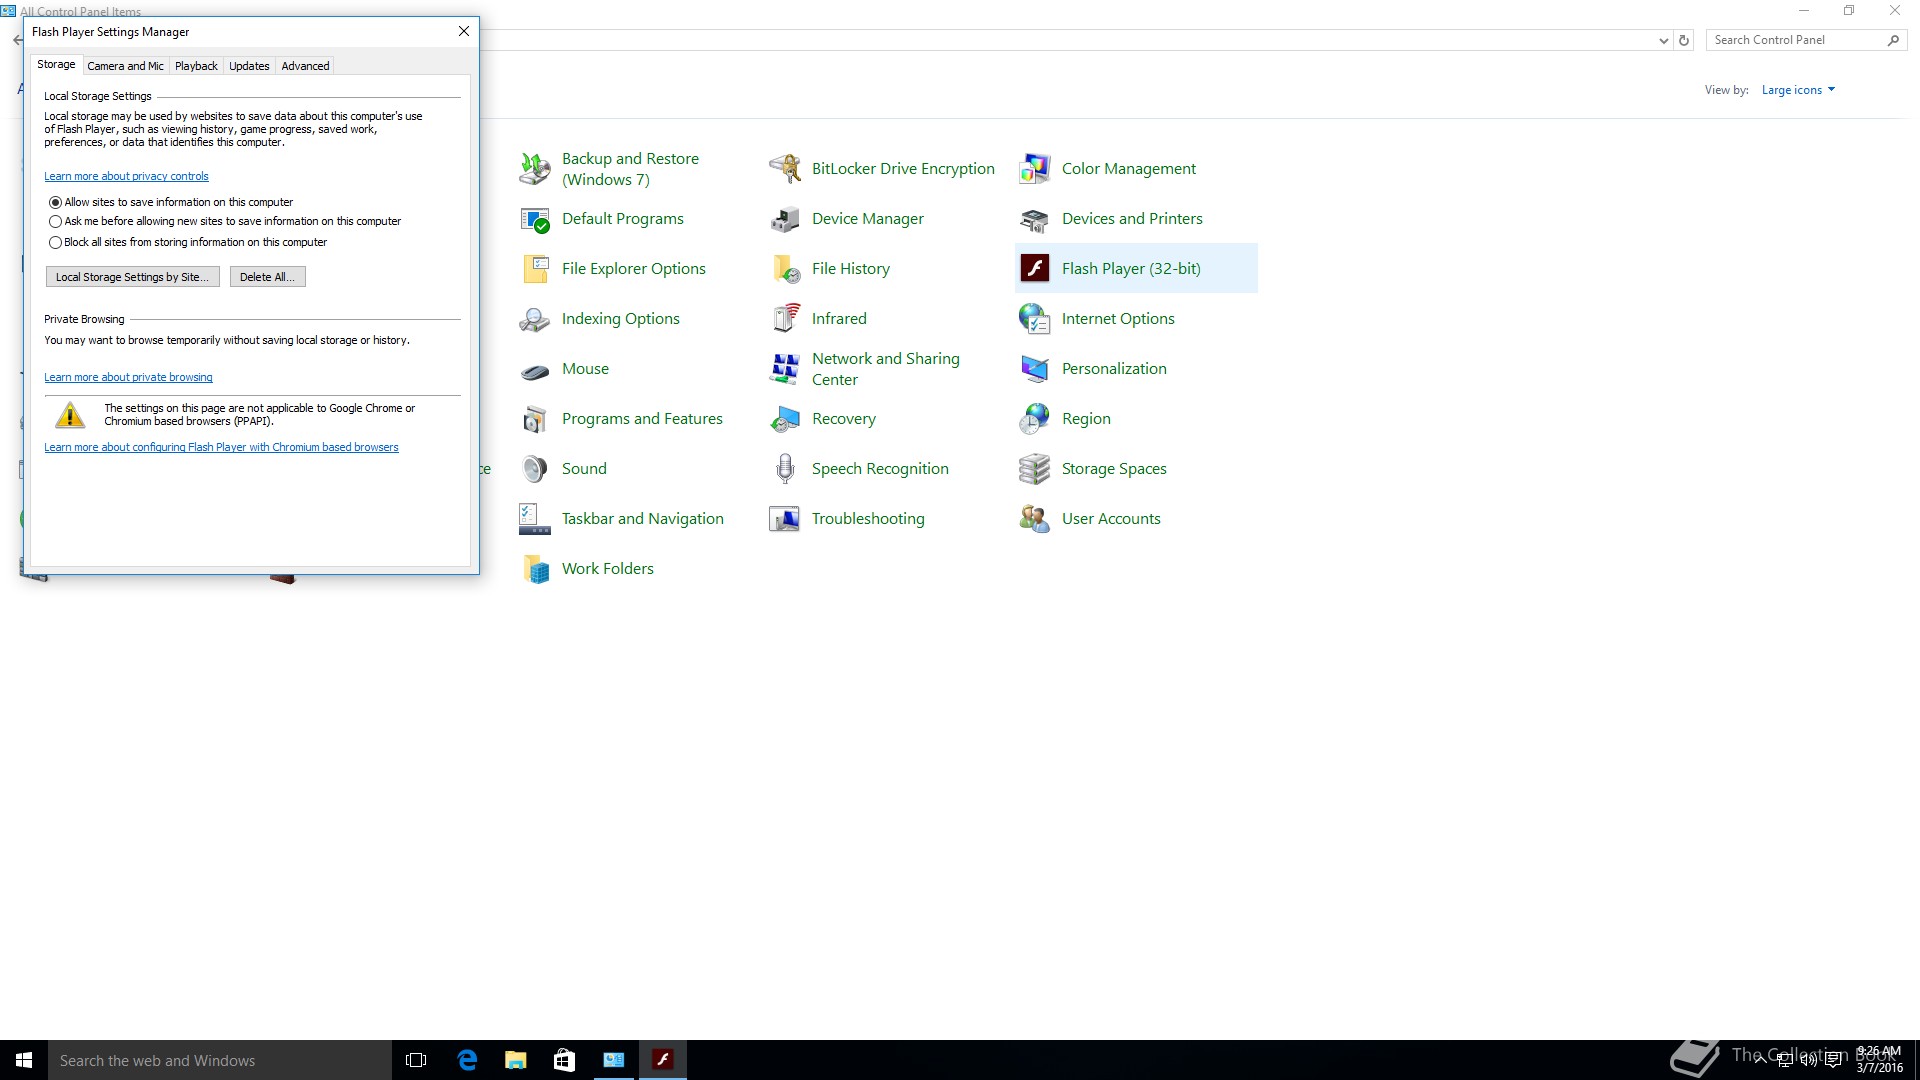
Task: Switch to Updates tab
Action: (x=249, y=66)
